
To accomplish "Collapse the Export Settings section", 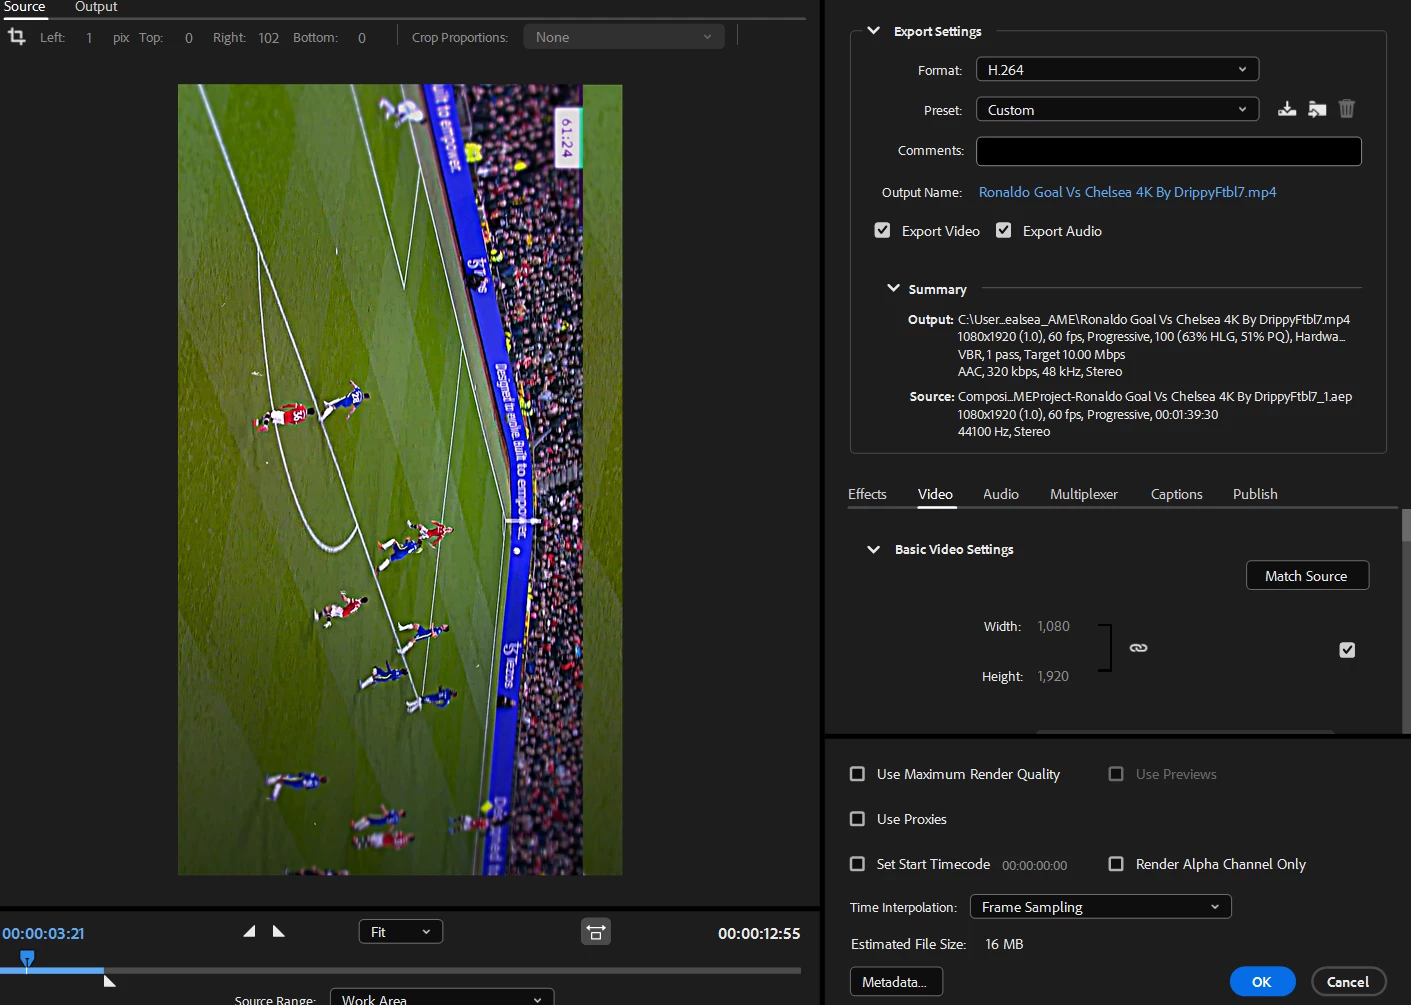I will (873, 31).
